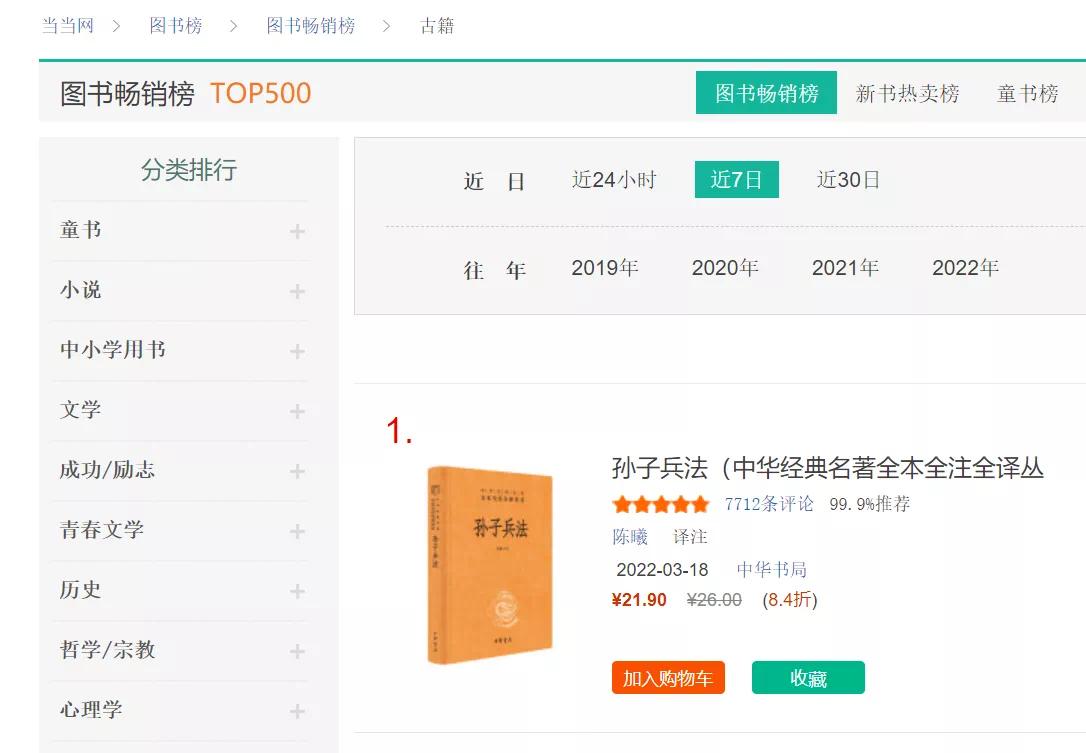Expand the 小说 category plus icon
1086x753 pixels.
coord(297,292)
